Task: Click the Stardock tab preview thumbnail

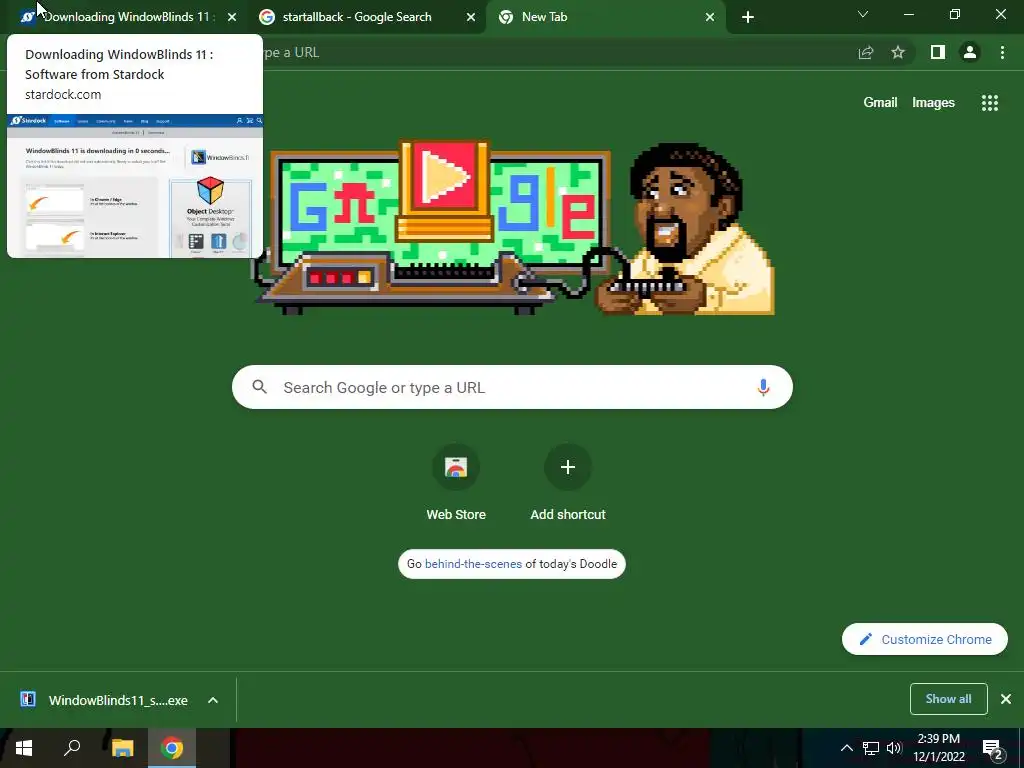Action: pyautogui.click(x=135, y=186)
